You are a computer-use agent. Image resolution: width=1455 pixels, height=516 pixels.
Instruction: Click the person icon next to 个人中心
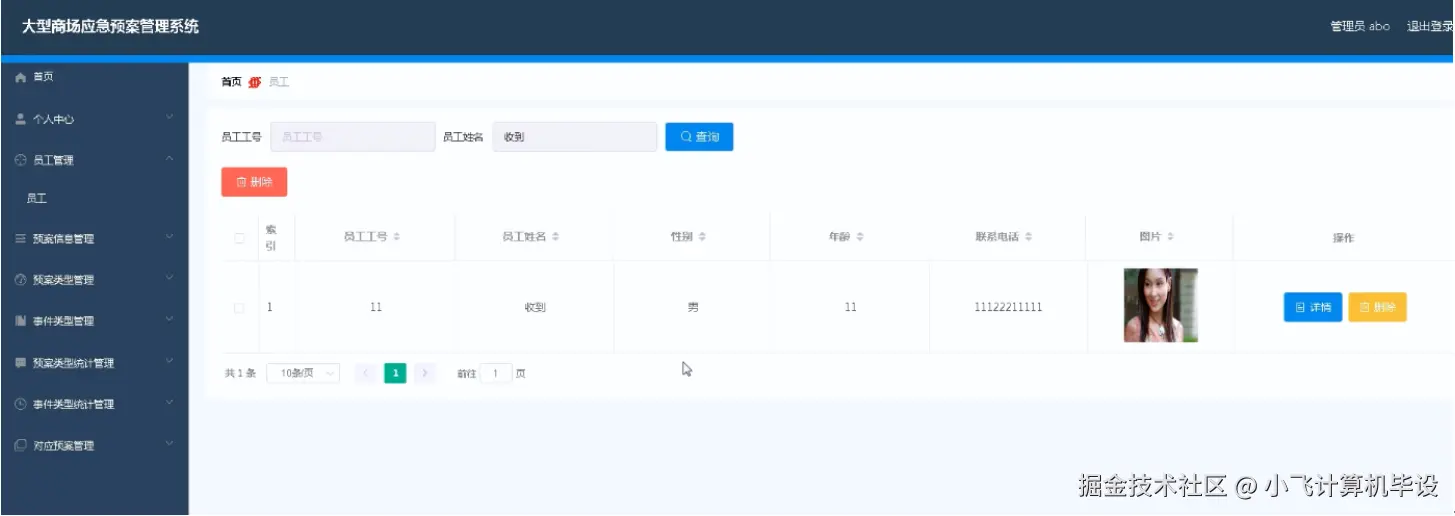pos(20,119)
